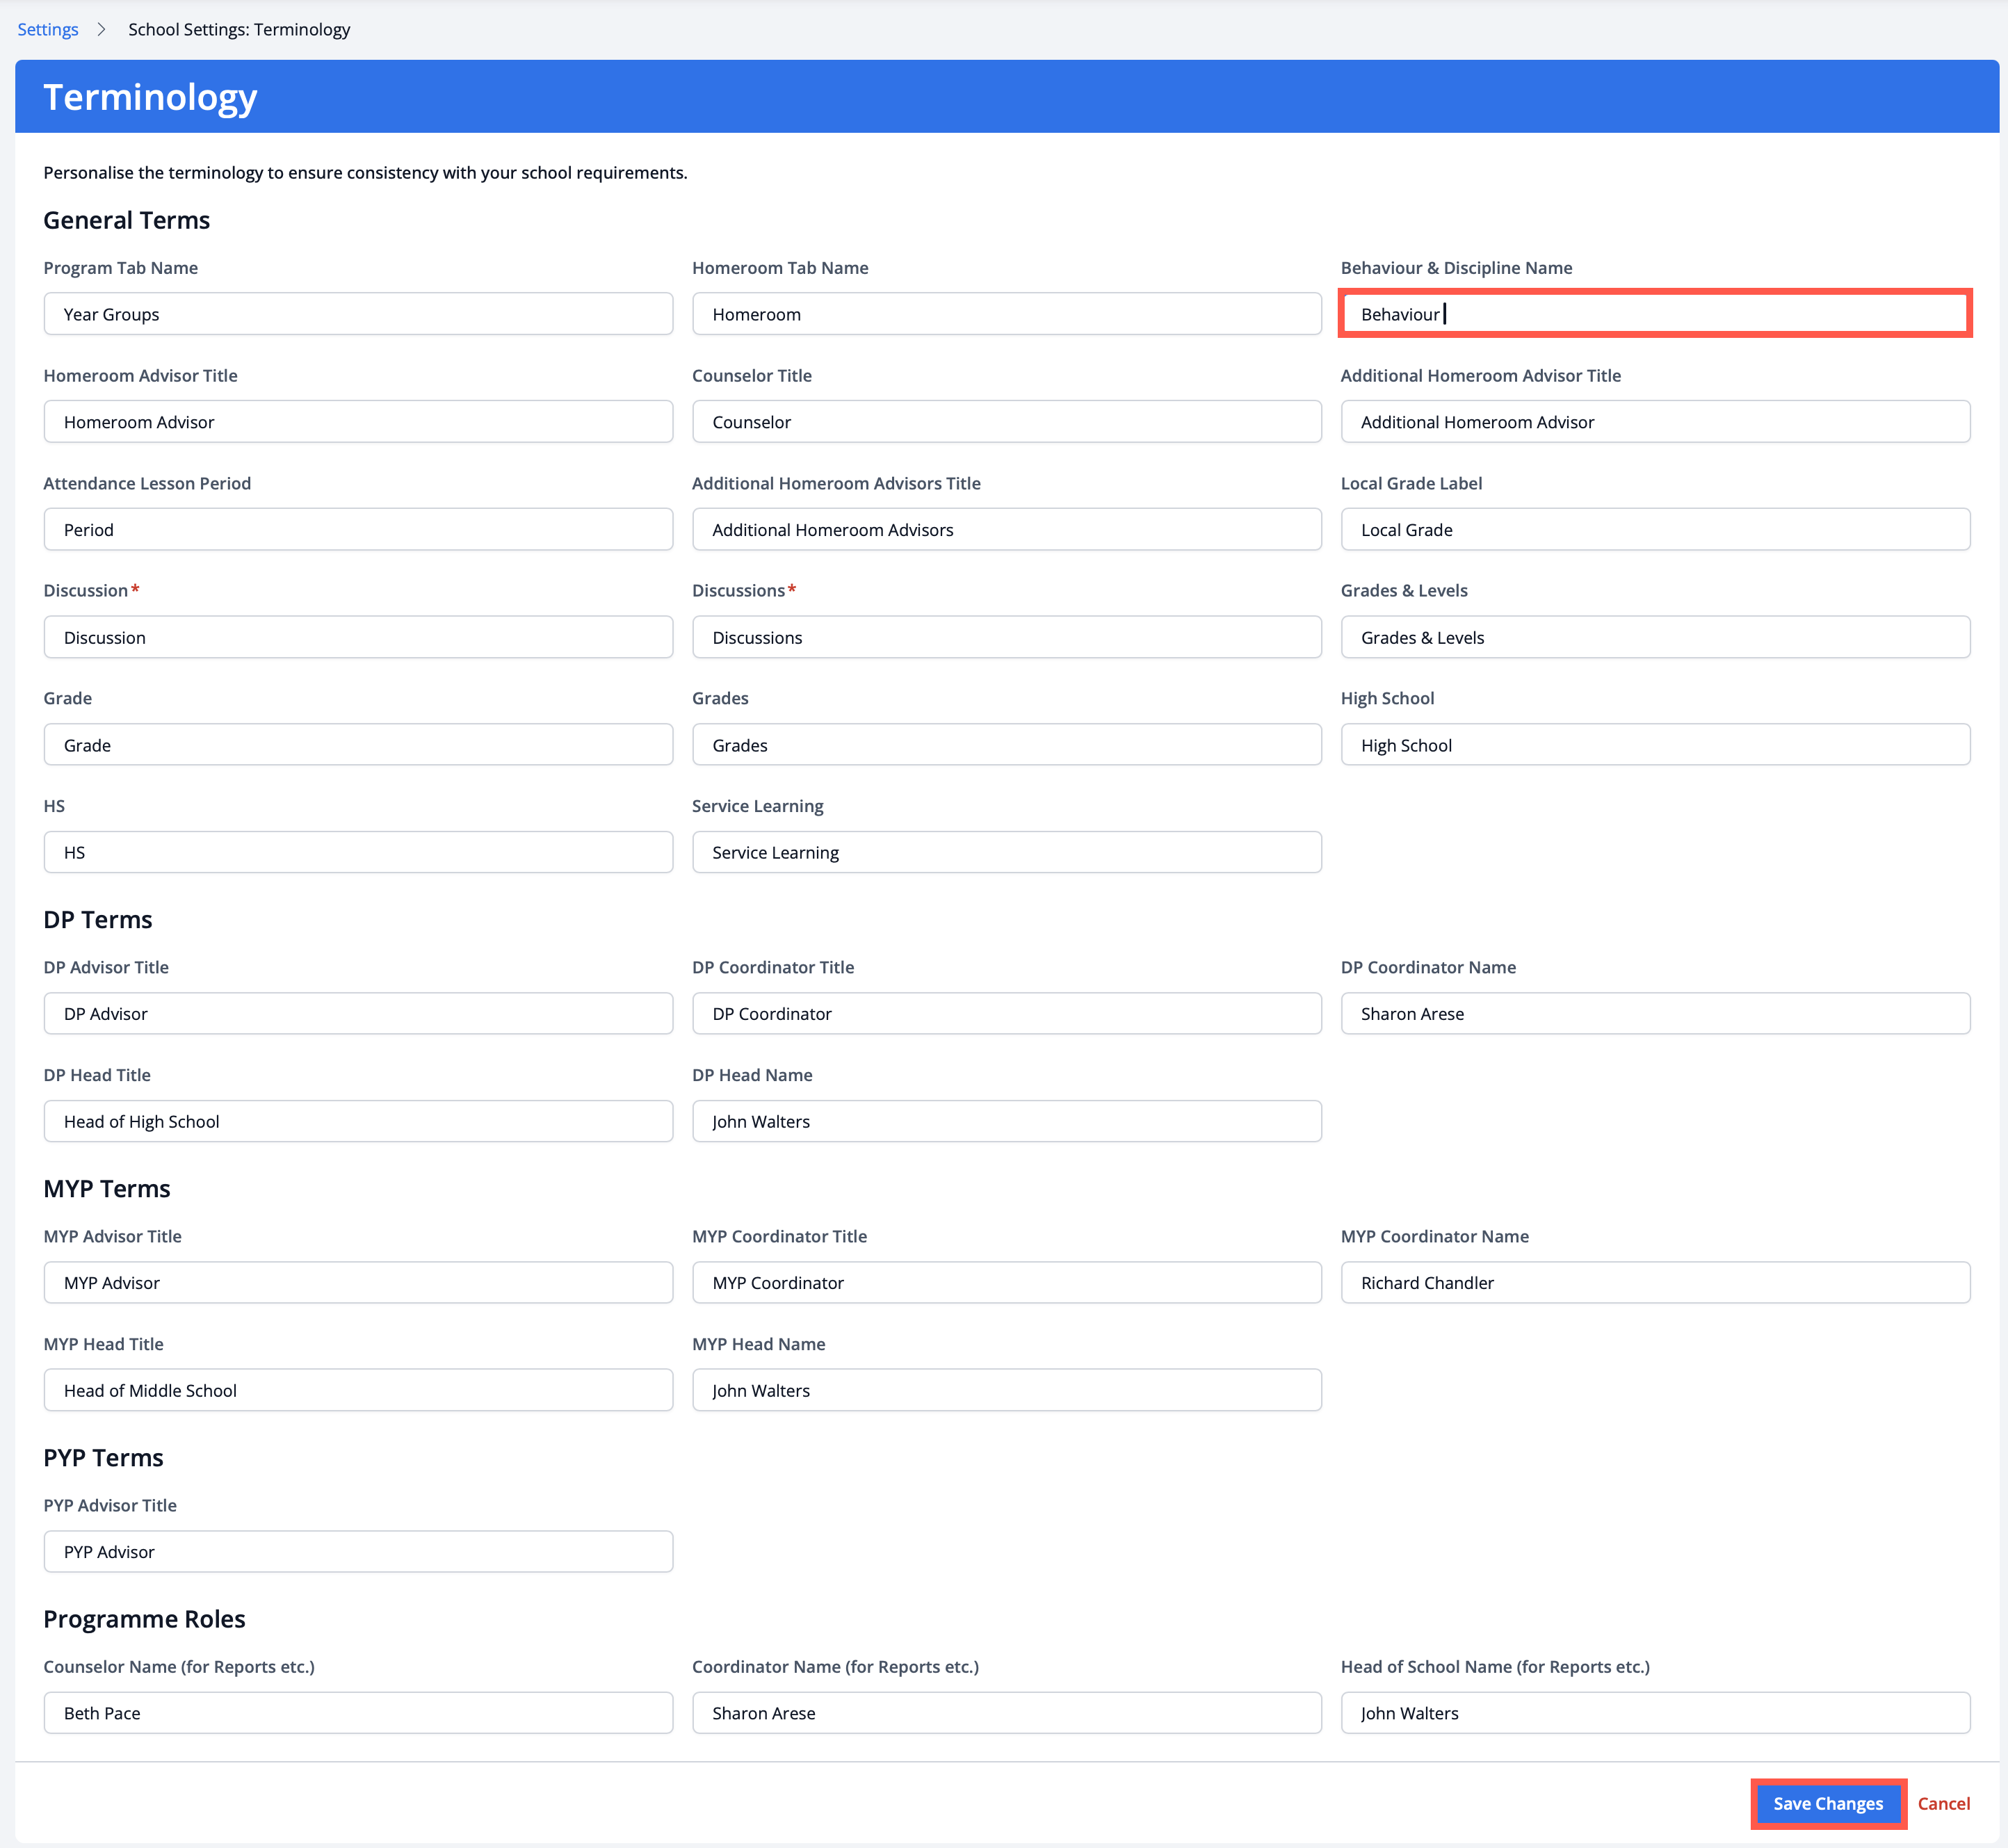2008x1848 pixels.
Task: Edit Behaviour & Discipline Name field
Action: [x=1655, y=314]
